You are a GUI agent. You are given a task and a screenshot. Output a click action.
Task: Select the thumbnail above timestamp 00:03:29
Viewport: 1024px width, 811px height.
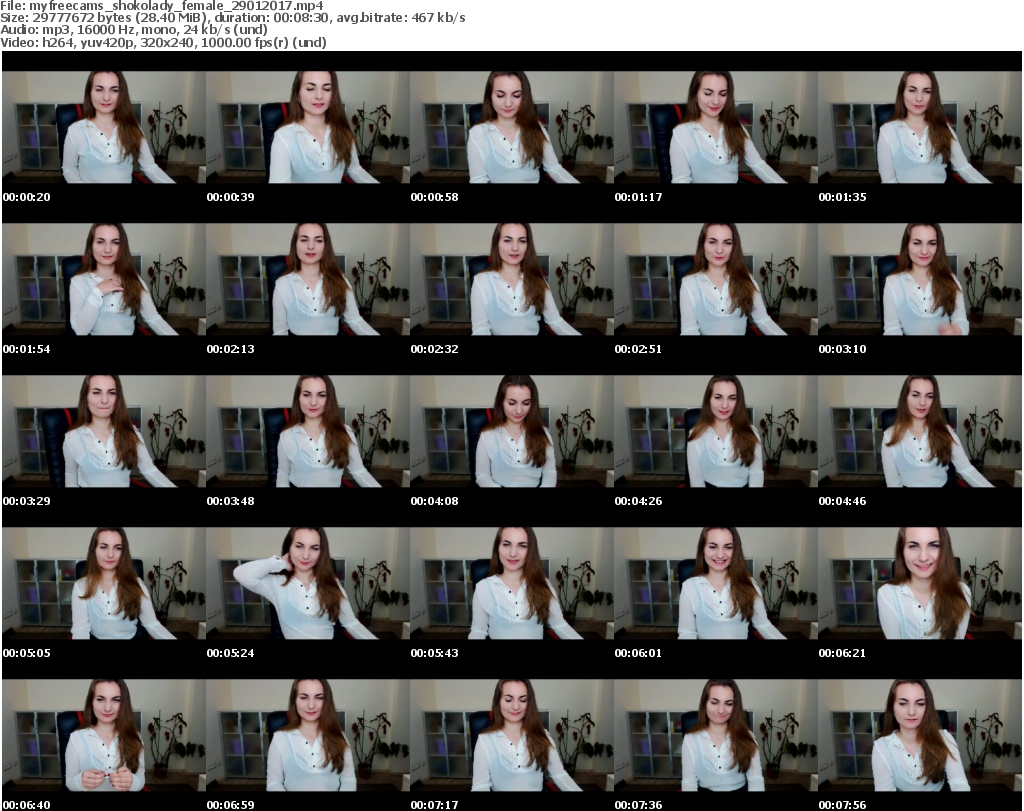104,431
